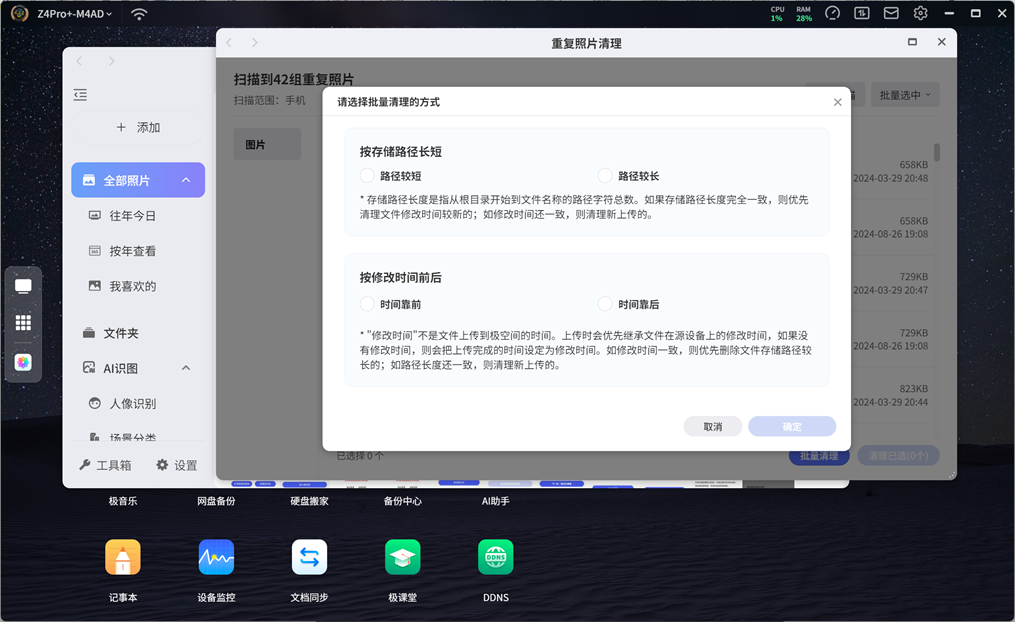The image size is (1015, 622).
Task: Collapse the AI识图 section chevron
Action: [x=186, y=368]
